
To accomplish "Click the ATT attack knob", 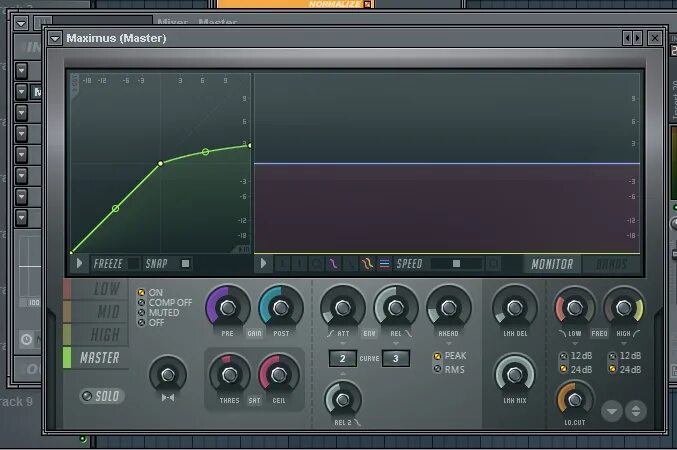I will coord(343,307).
